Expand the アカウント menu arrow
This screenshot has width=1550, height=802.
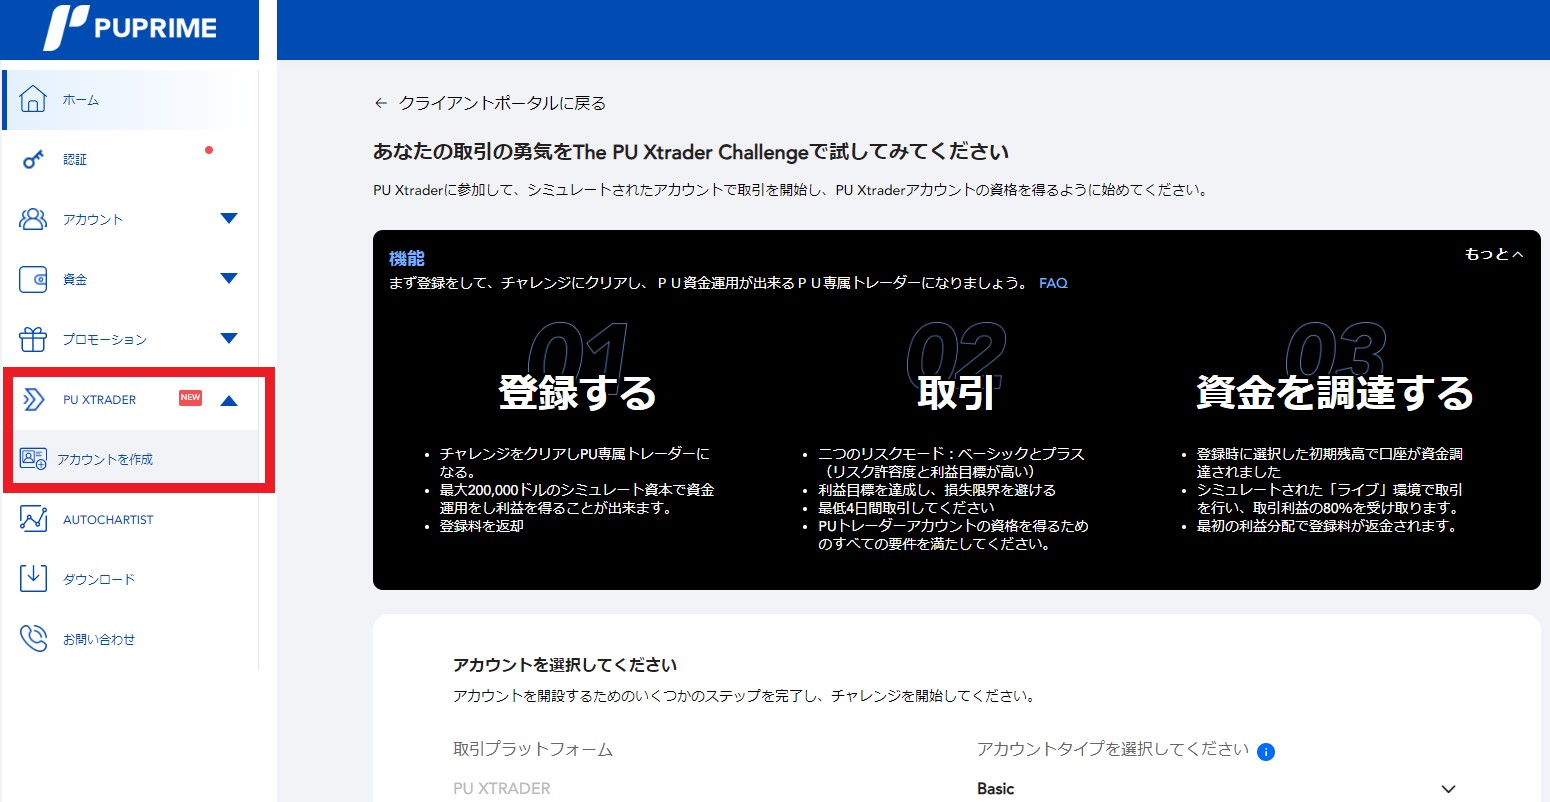click(229, 219)
